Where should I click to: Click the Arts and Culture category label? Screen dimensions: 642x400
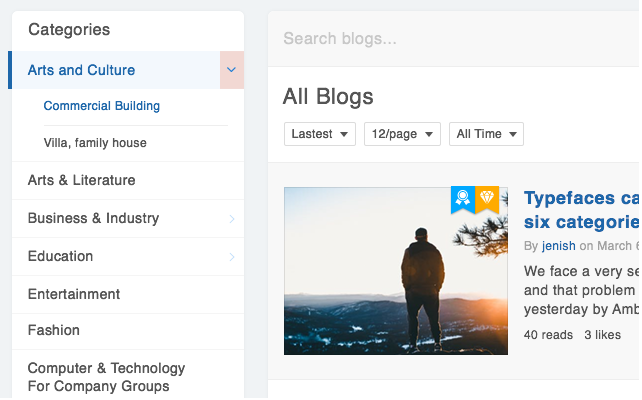[x=81, y=70]
